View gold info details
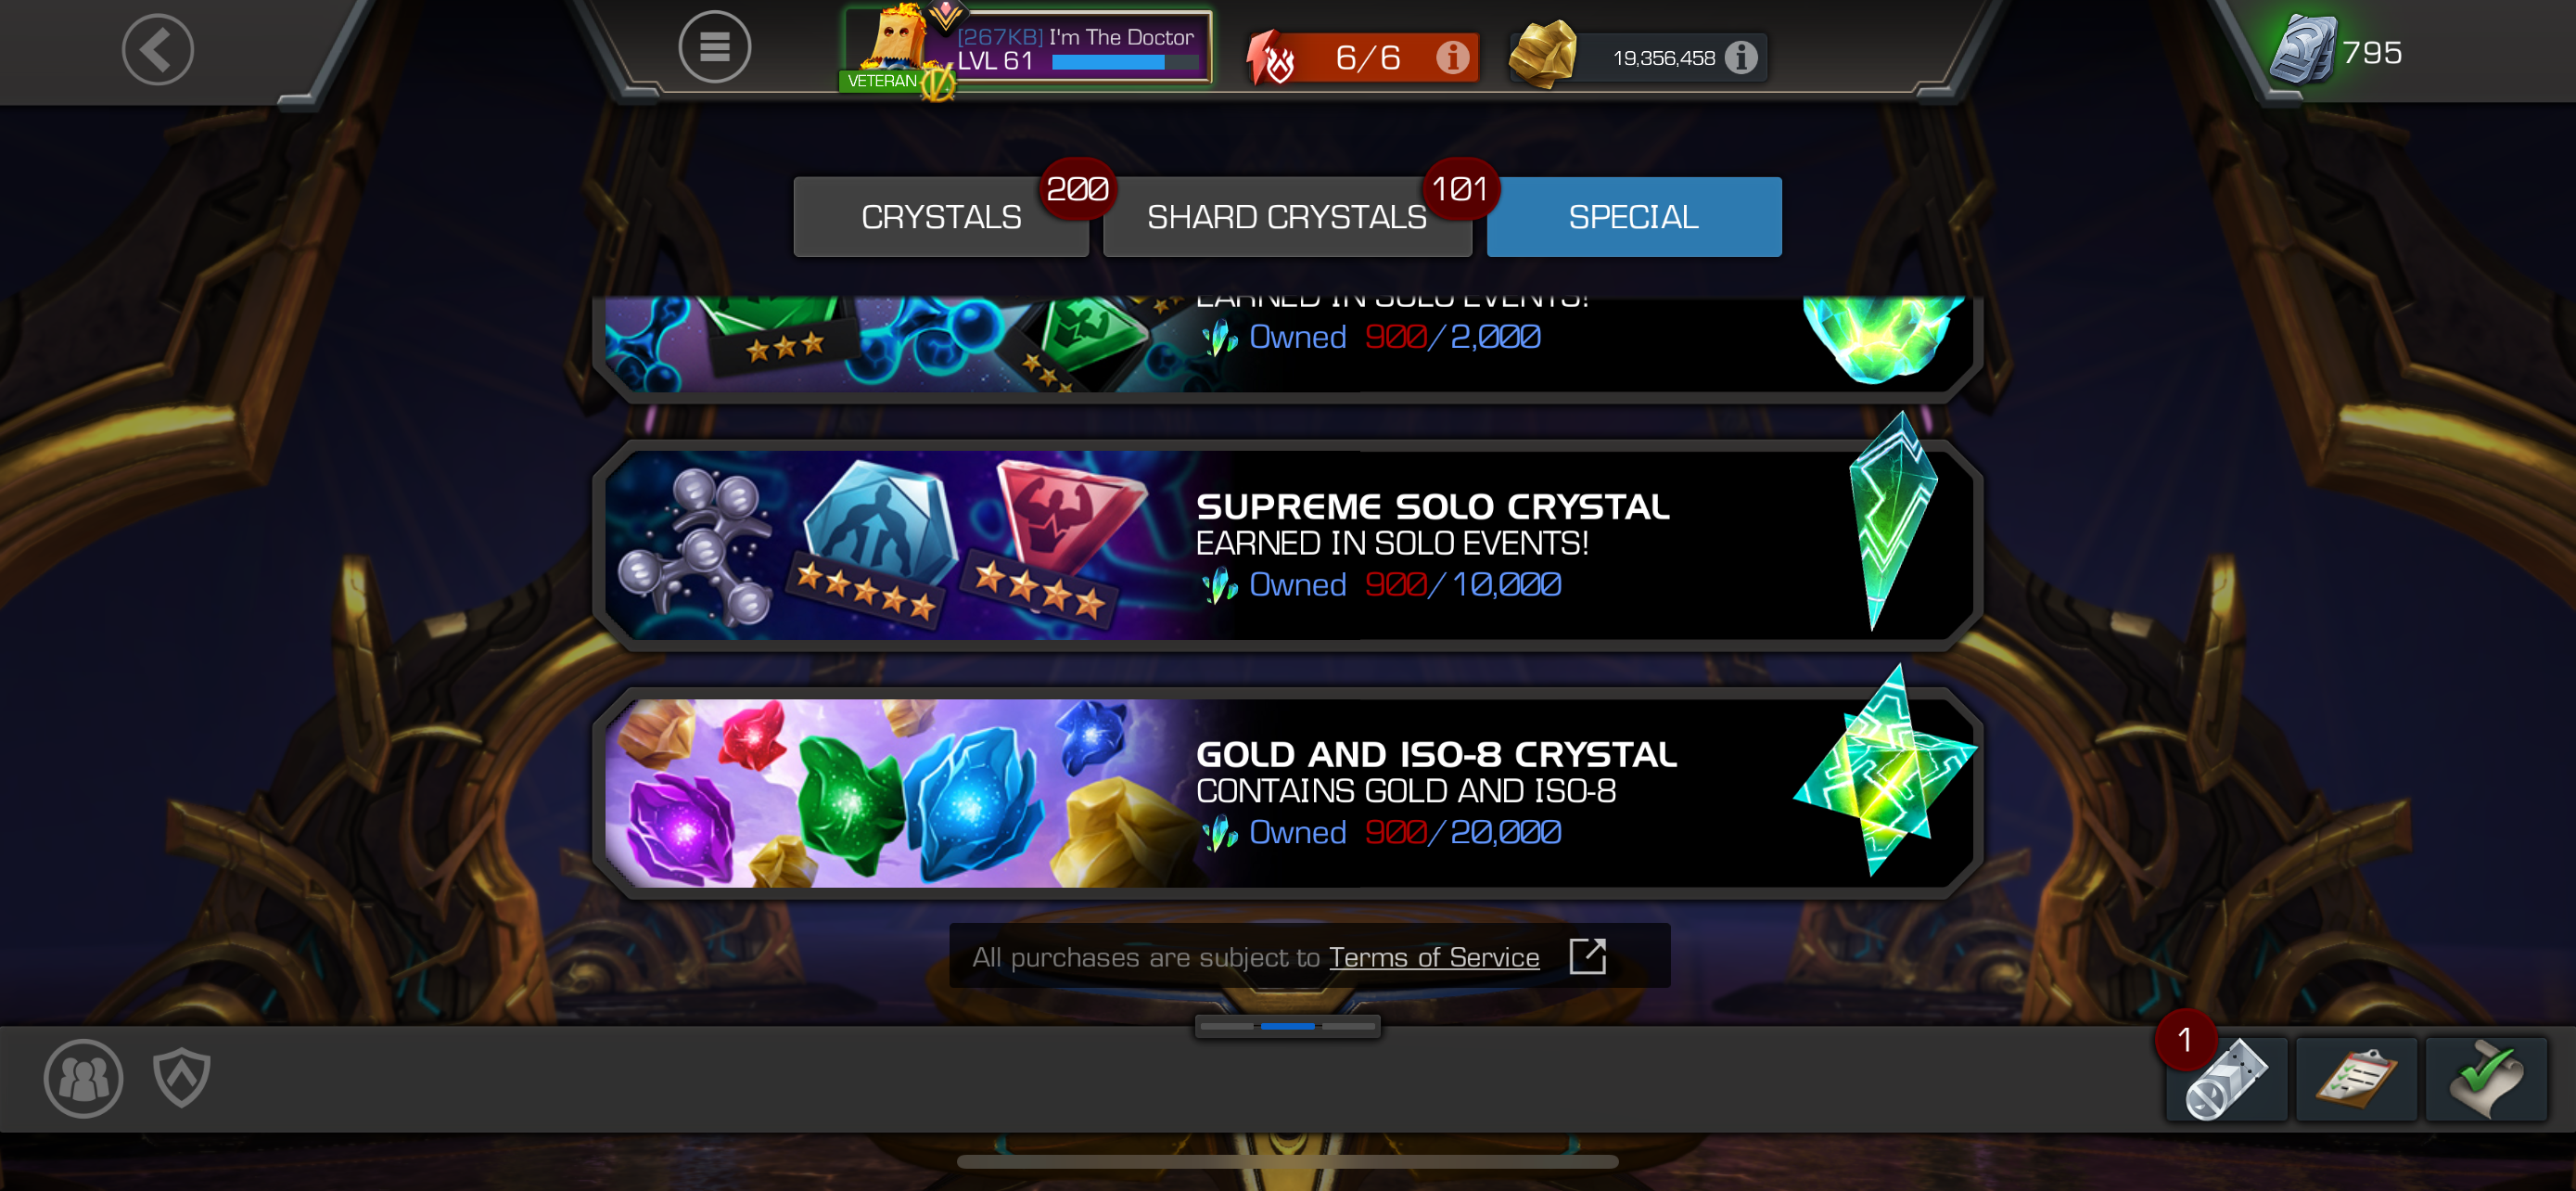Screen dimensions: 2576x1191 (1741, 58)
